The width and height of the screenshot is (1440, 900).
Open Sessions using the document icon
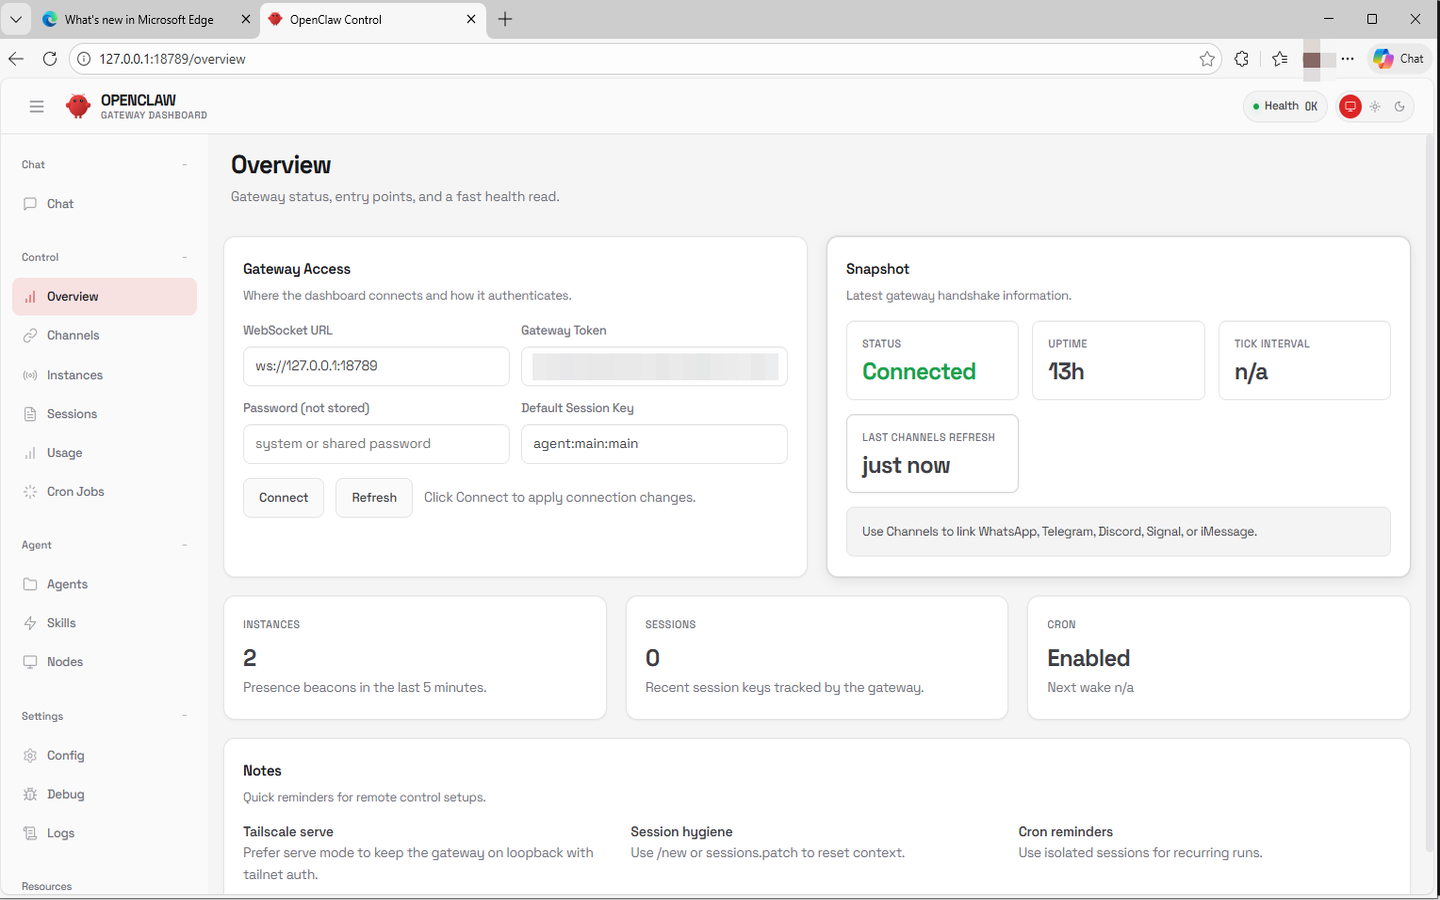tap(31, 413)
